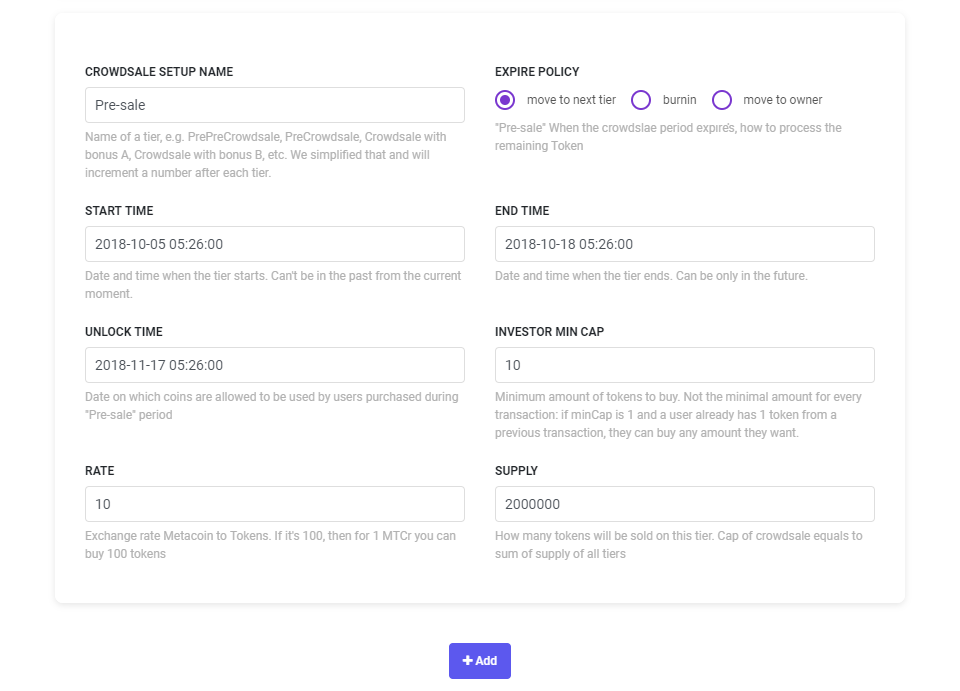Click the 'UNLOCK TIME' field label
Viewport: 960px width, 691px height.
coord(124,332)
